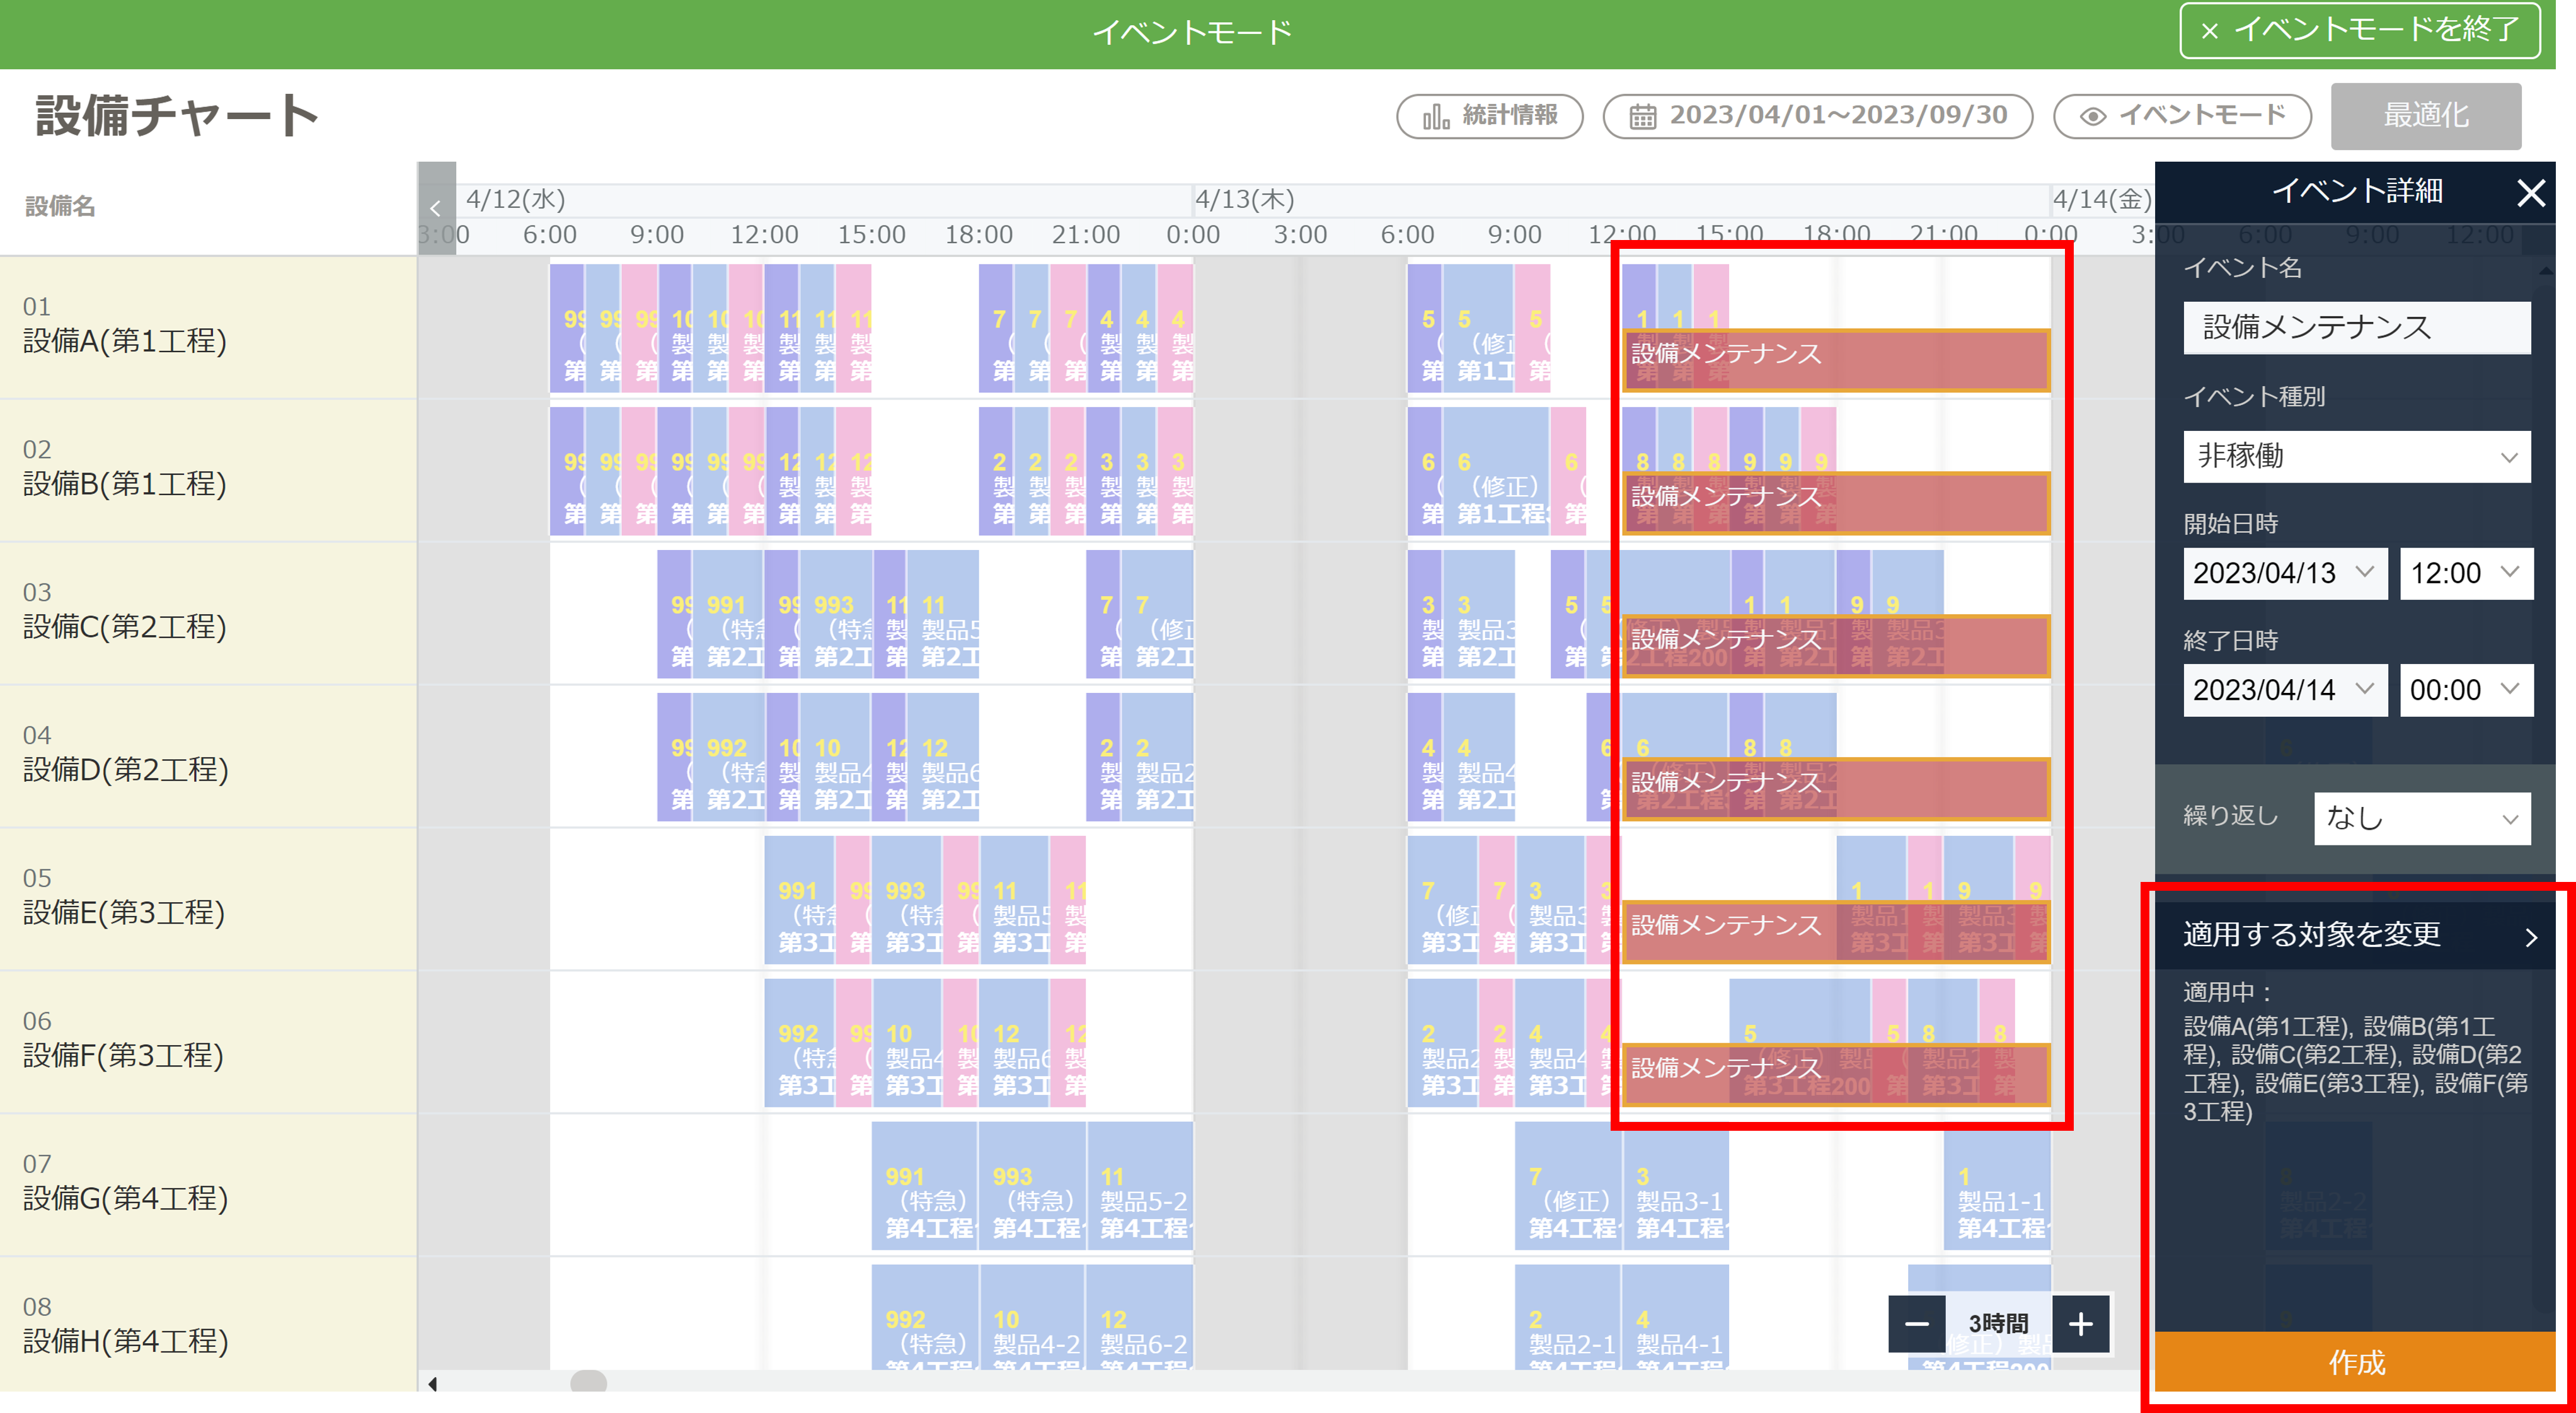Click the 最適化 button
This screenshot has width=2576, height=1413.
pos(2425,116)
